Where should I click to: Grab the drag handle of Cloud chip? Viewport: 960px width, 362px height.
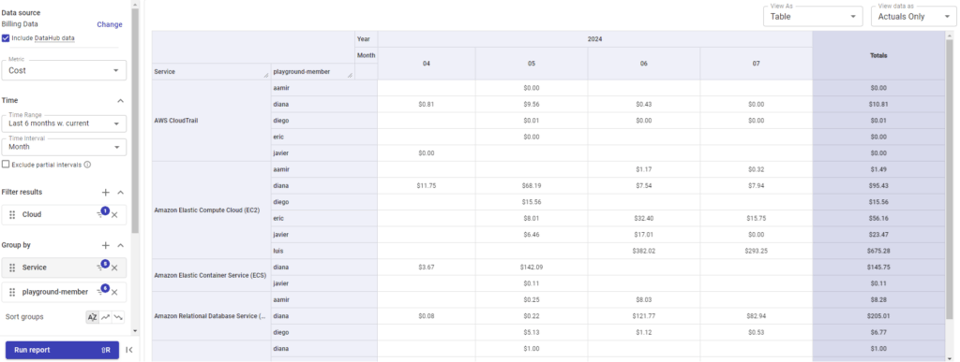coord(12,215)
